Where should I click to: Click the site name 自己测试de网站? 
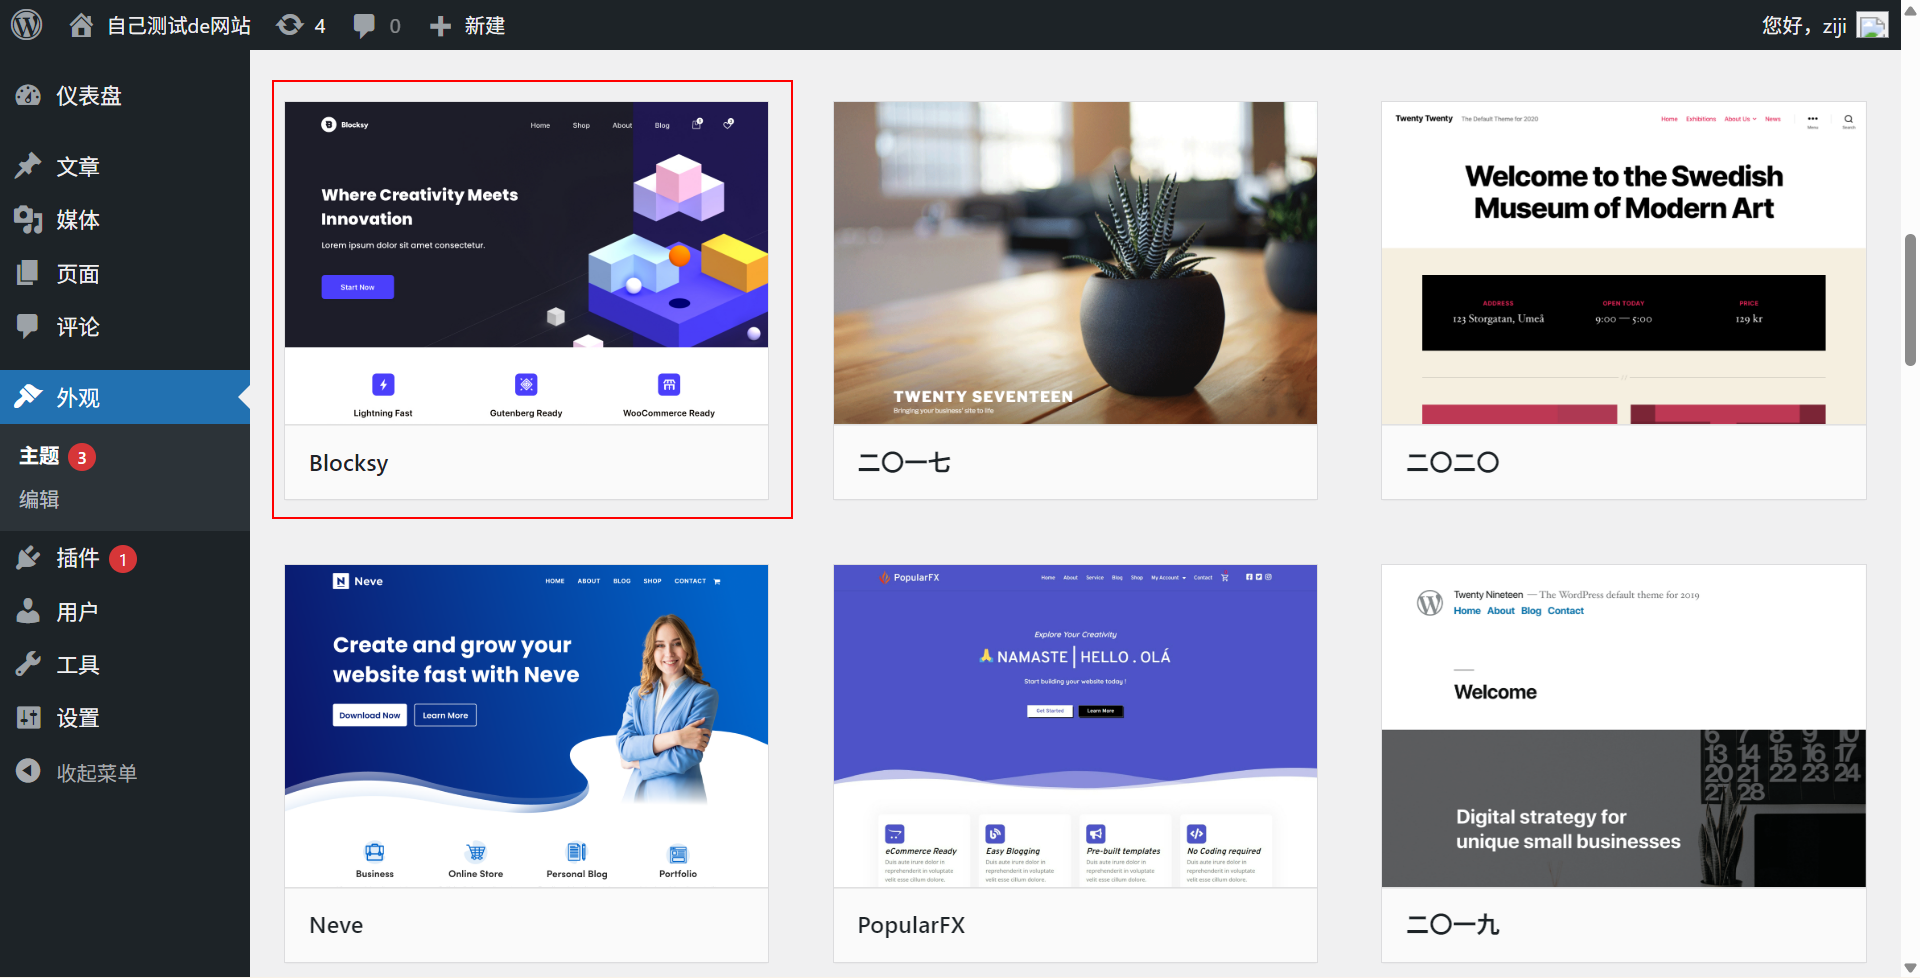pyautogui.click(x=179, y=26)
